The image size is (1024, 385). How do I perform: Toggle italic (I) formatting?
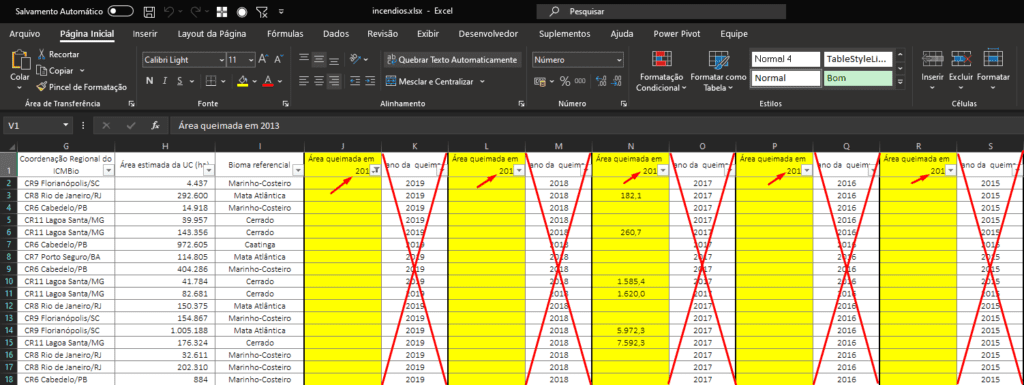[x=165, y=81]
